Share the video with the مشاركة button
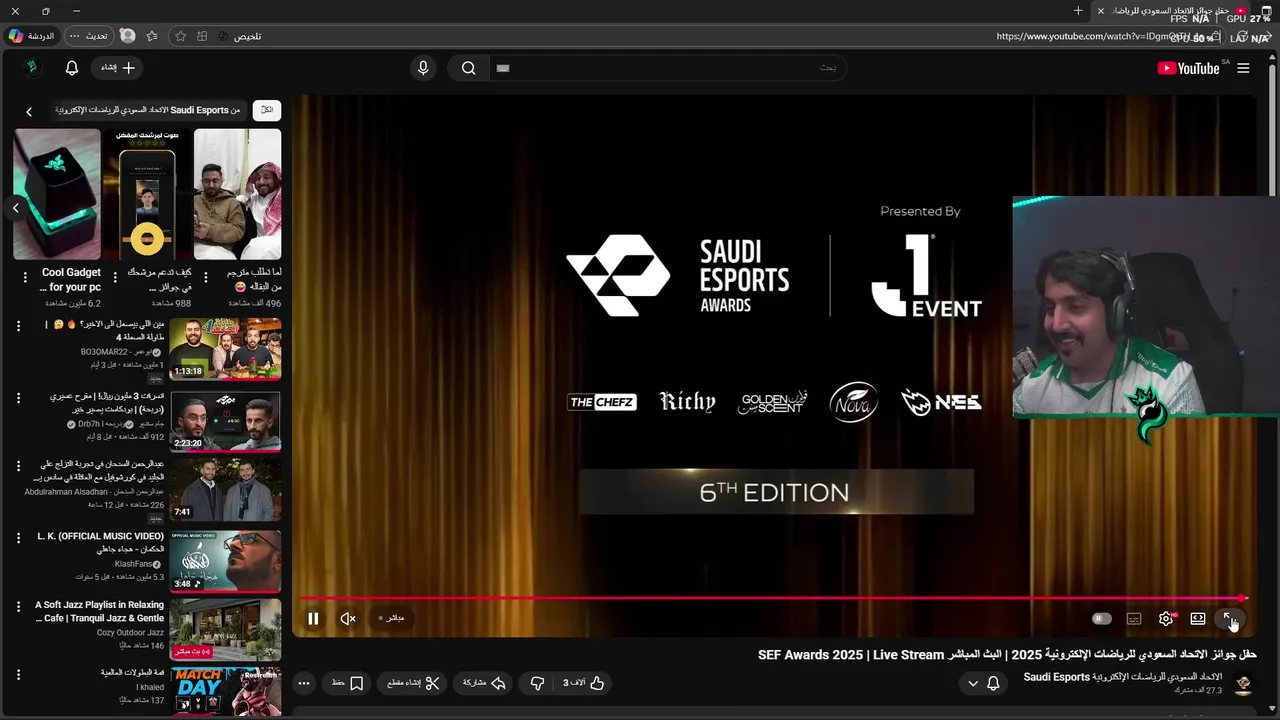 pyautogui.click(x=484, y=683)
